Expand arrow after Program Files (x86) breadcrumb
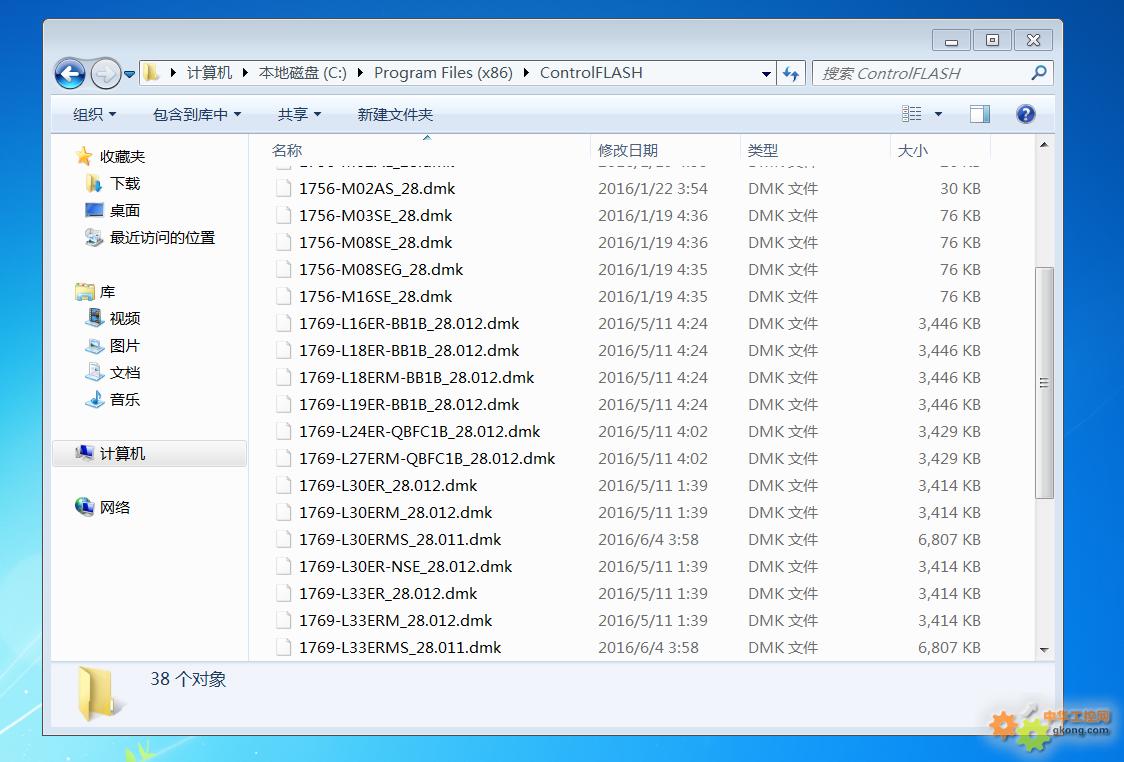This screenshot has height=762, width=1124. [526, 73]
